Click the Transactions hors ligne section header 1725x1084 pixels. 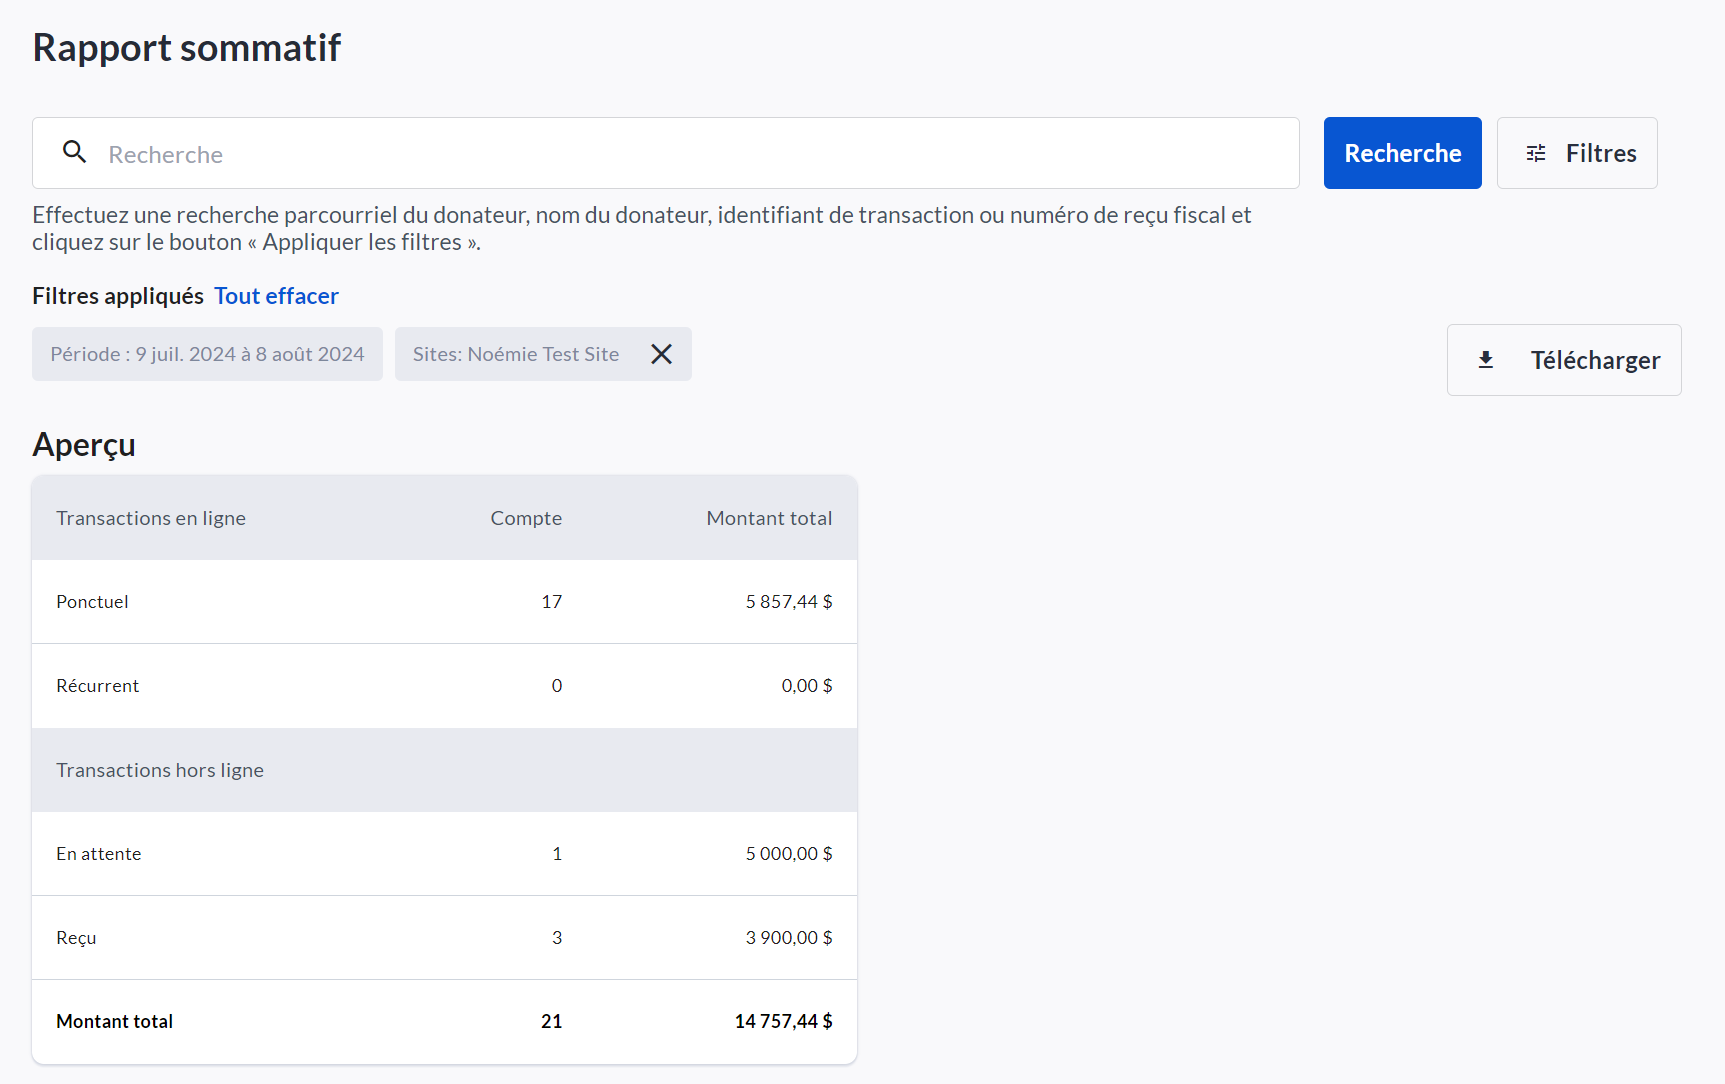point(160,770)
